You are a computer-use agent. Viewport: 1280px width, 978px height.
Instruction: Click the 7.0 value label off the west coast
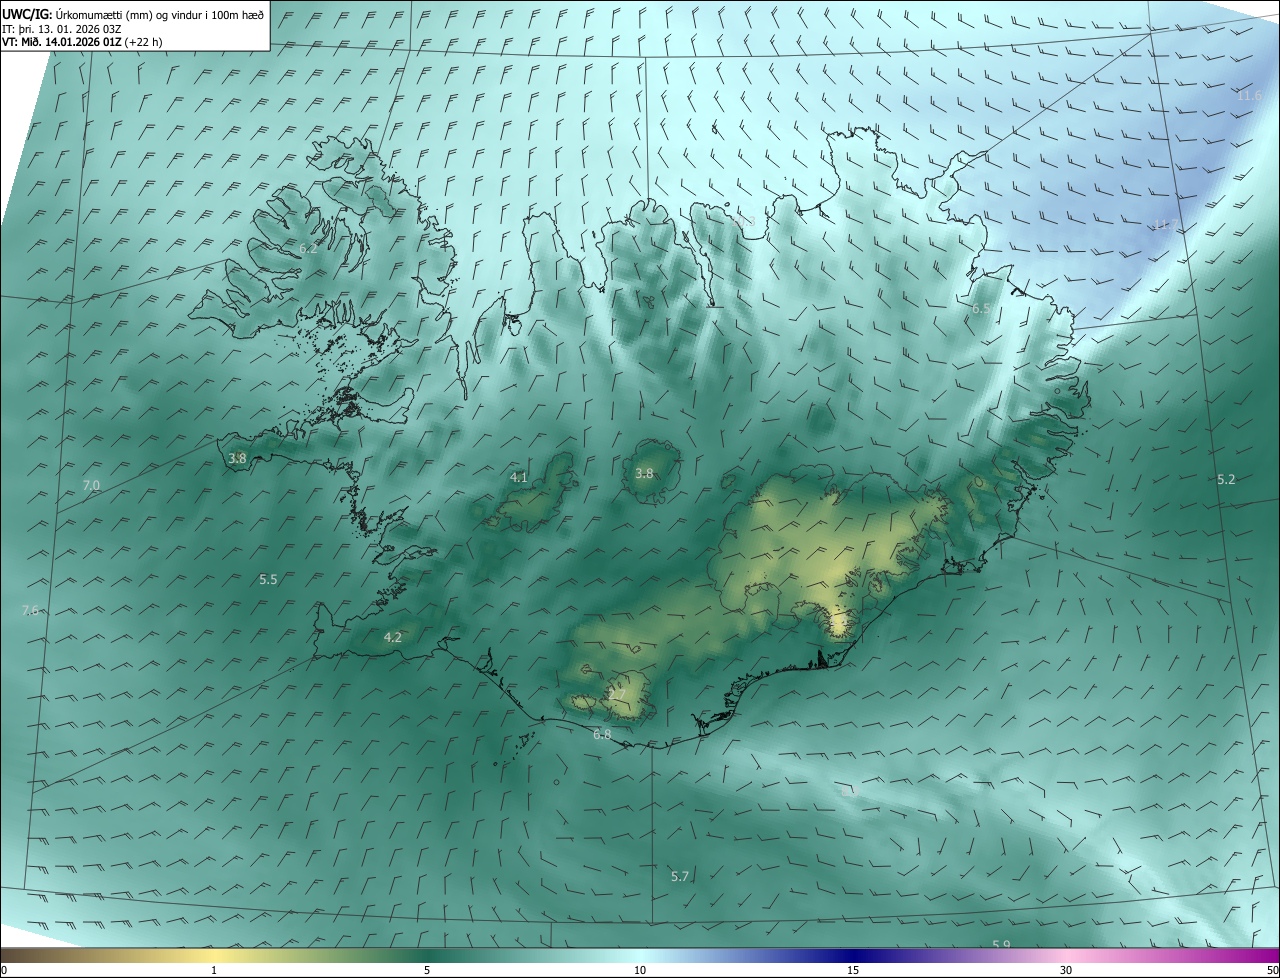tap(91, 486)
